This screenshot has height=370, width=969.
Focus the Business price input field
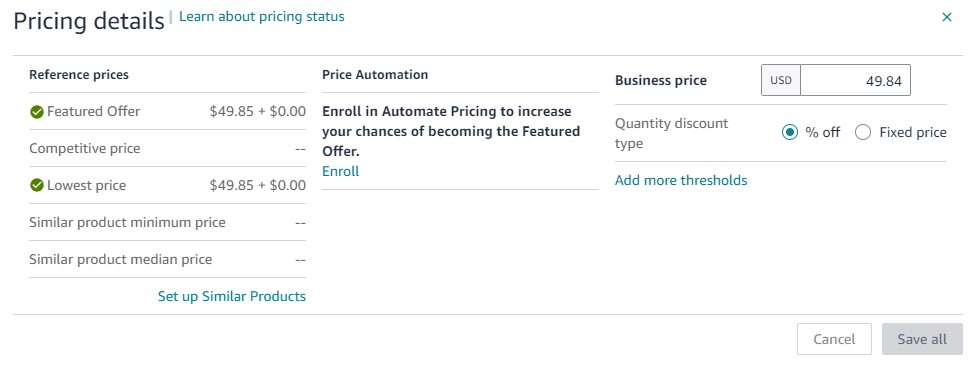coord(855,81)
